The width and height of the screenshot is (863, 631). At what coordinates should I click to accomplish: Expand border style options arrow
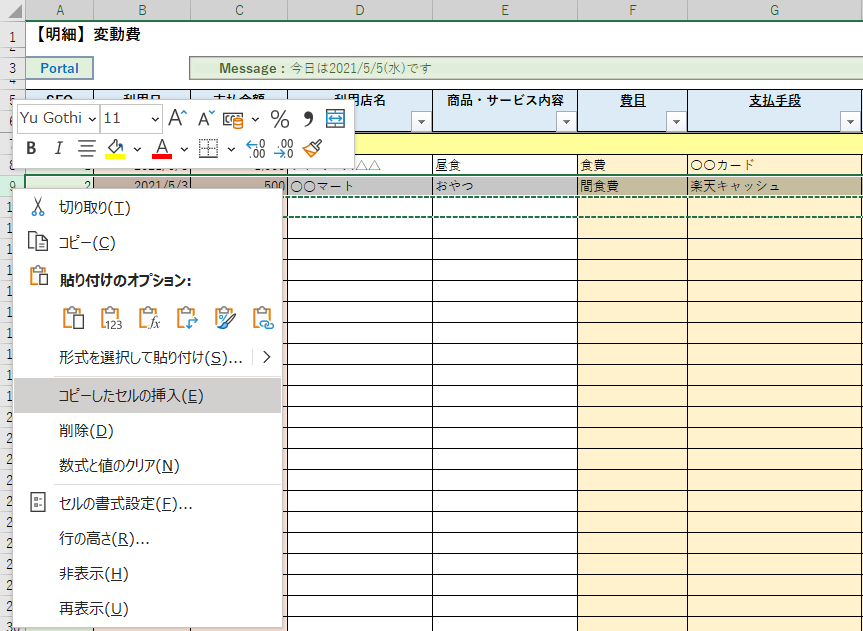231,149
